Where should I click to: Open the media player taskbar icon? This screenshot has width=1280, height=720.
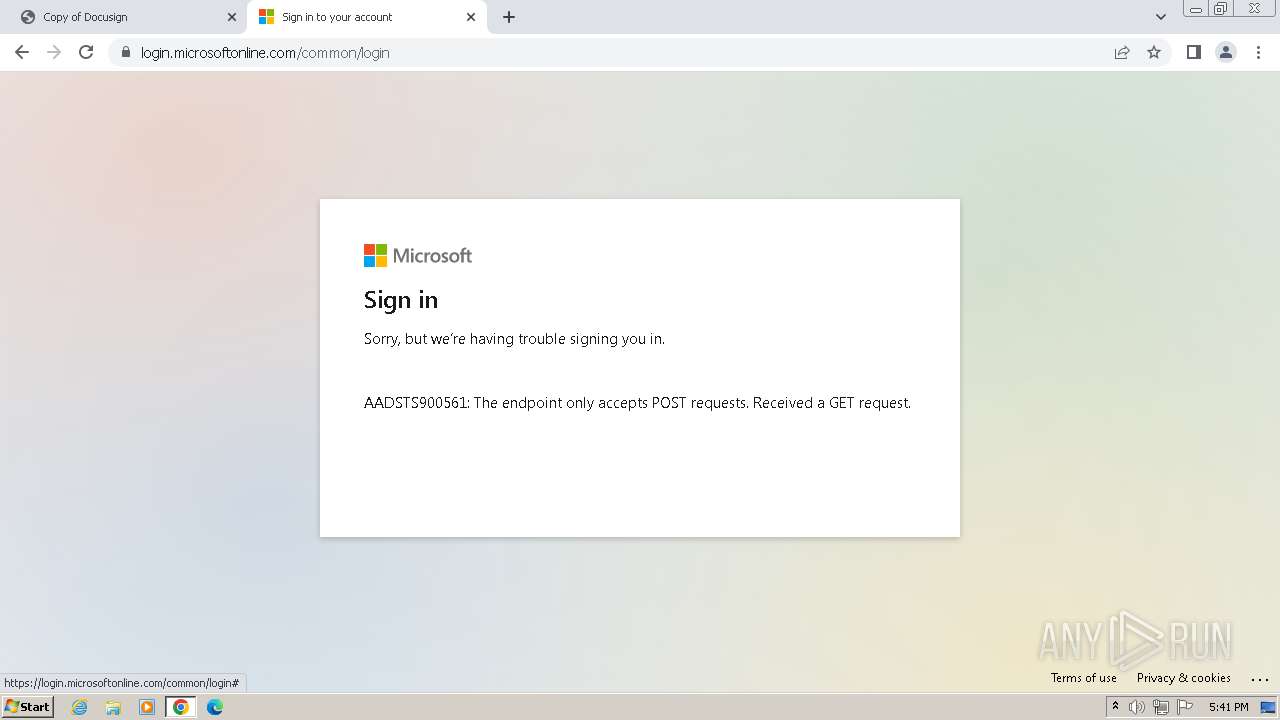tap(147, 707)
